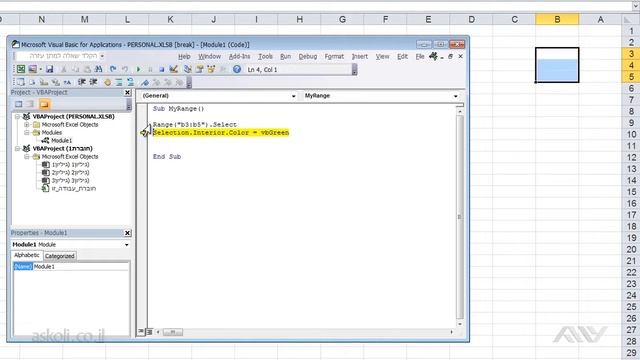The image size is (640, 360).
Task: Open the Format menu
Action: pos(334,56)
